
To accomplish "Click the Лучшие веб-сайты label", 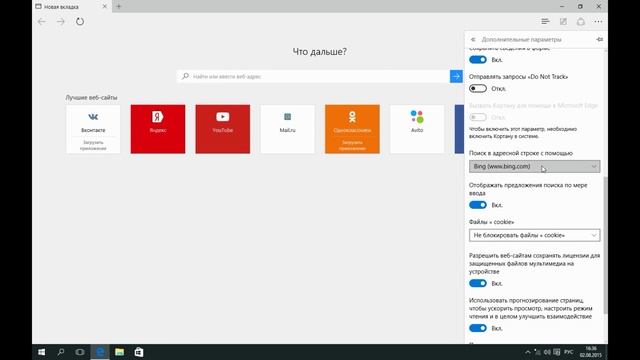I will pyautogui.click(x=91, y=98).
